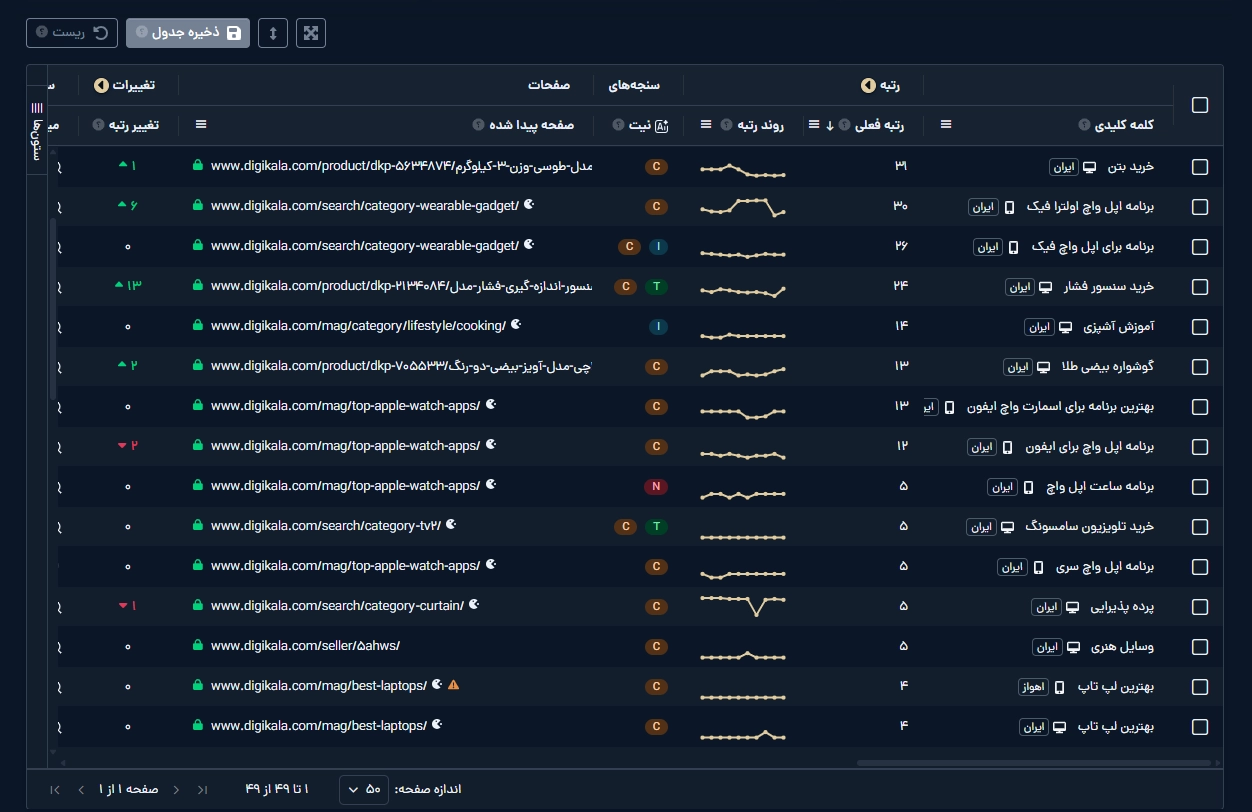
Task: Click the صفحات column group header
Action: click(549, 85)
